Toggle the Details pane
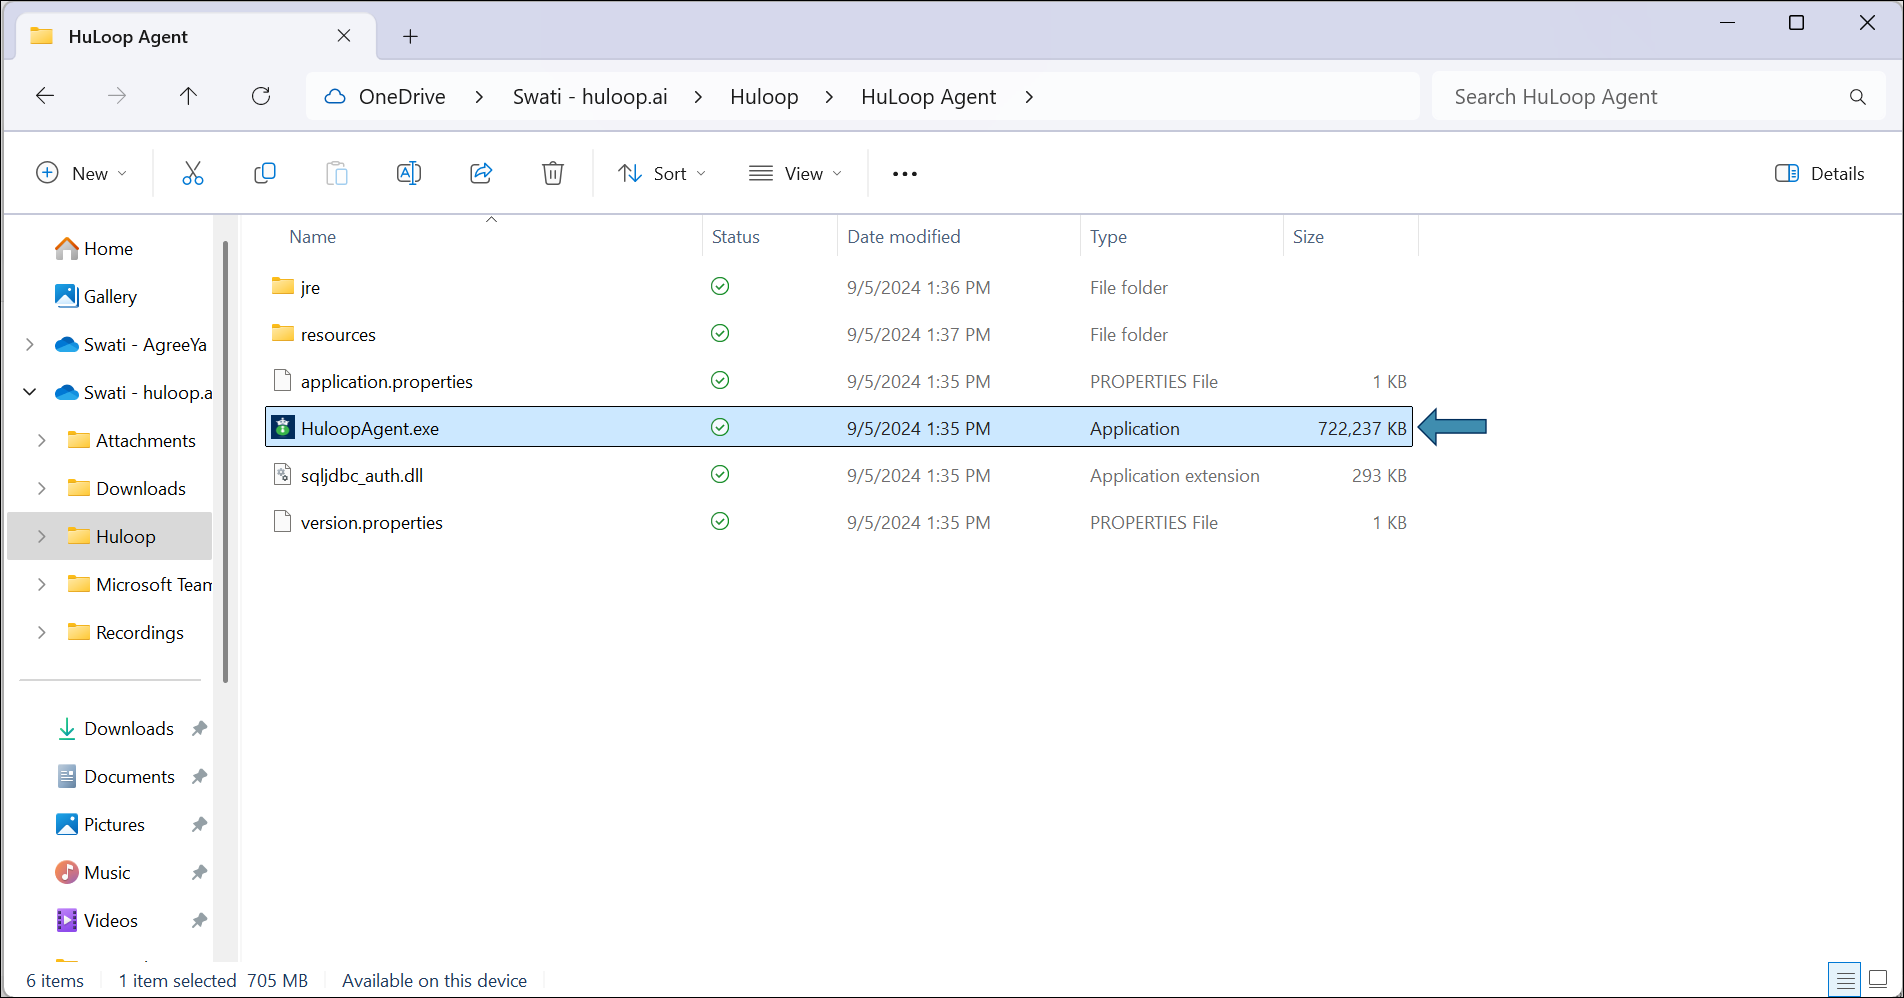The height and width of the screenshot is (998, 1904). [x=1819, y=173]
